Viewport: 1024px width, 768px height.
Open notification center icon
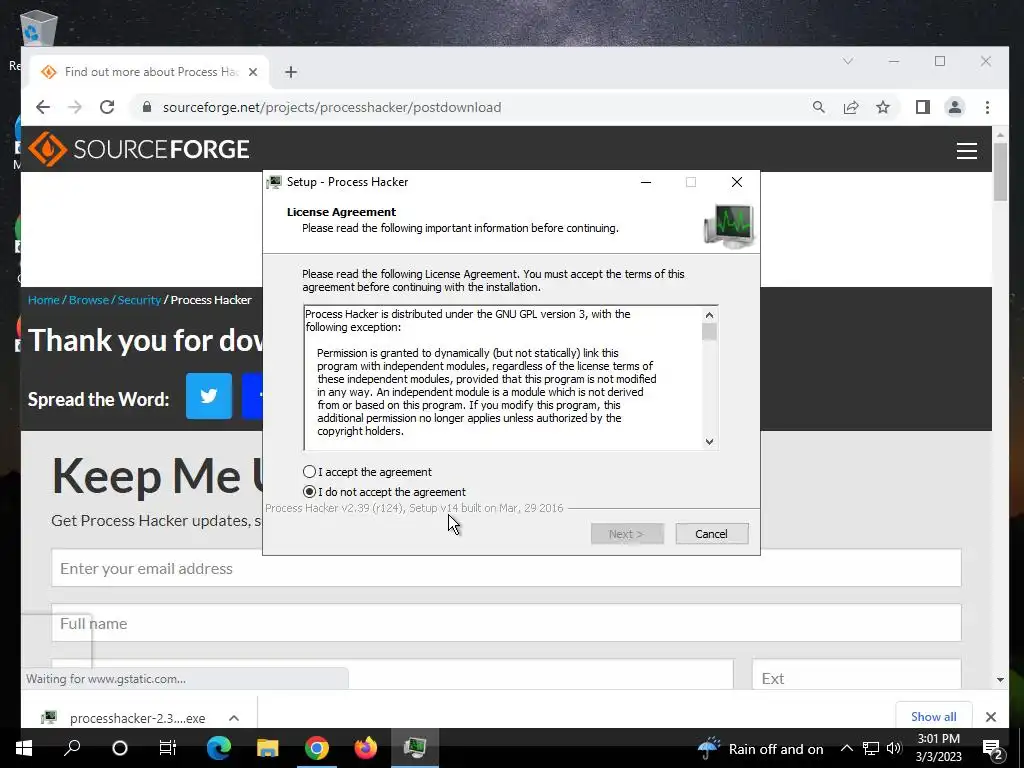point(992,748)
